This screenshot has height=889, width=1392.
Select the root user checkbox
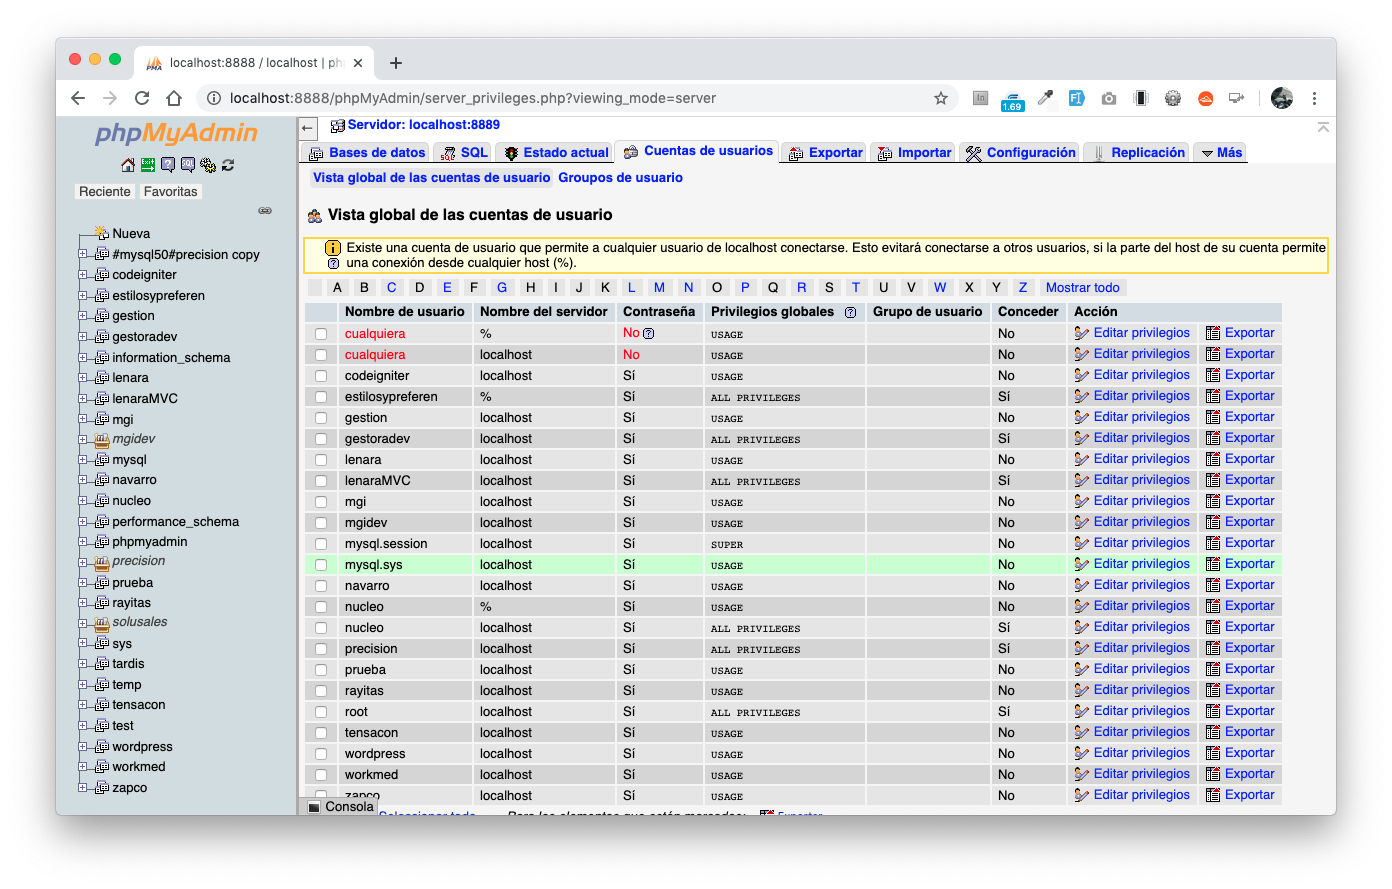[321, 712]
